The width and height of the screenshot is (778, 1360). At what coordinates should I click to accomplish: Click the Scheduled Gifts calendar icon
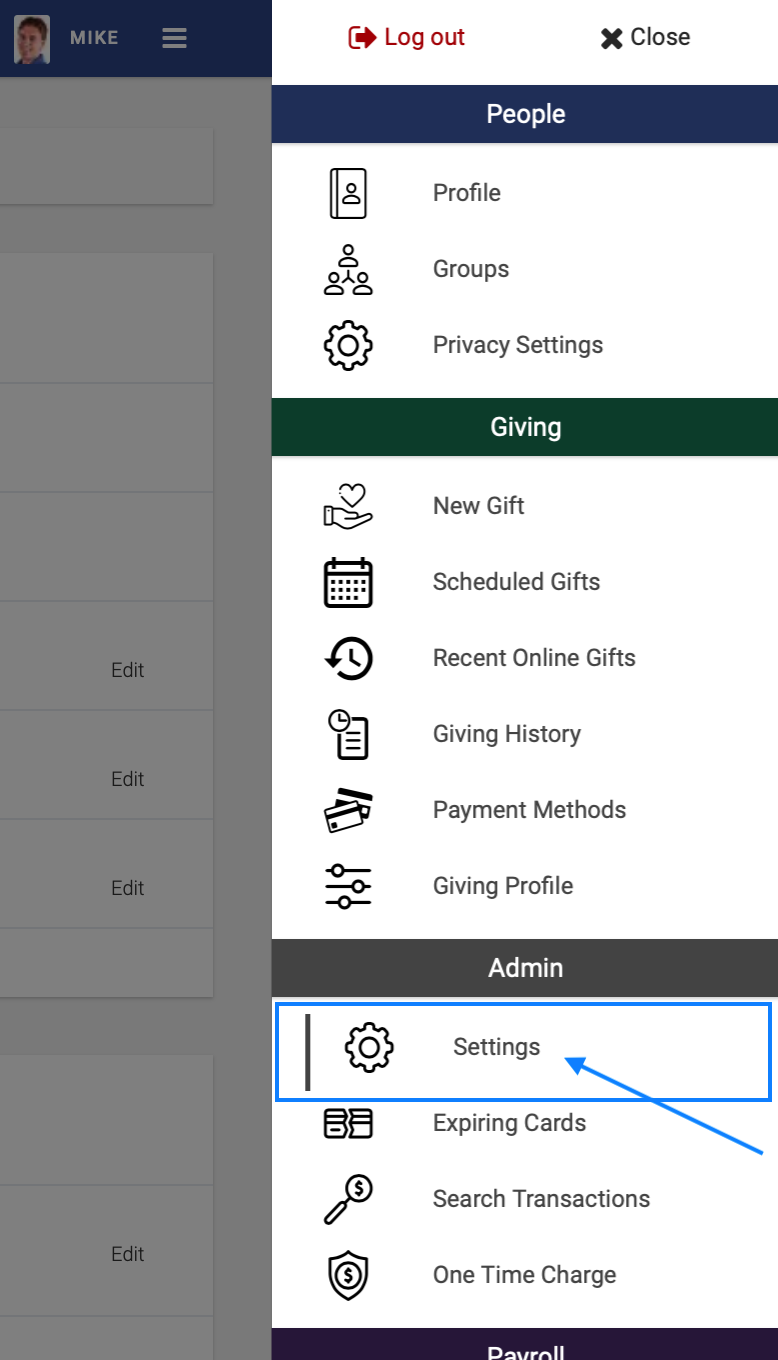(348, 582)
